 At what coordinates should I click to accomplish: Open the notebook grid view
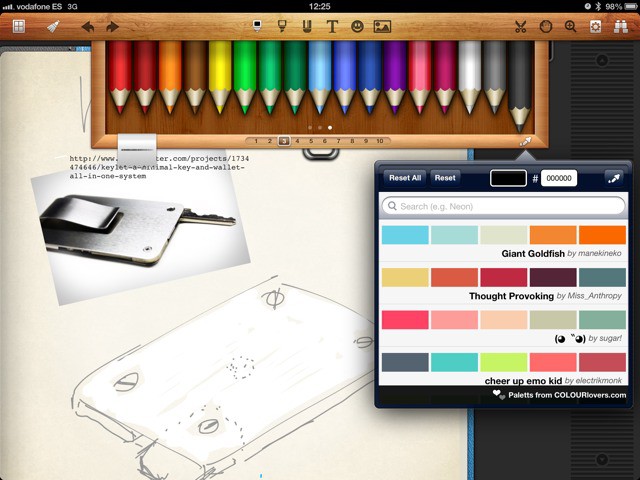click(x=18, y=27)
